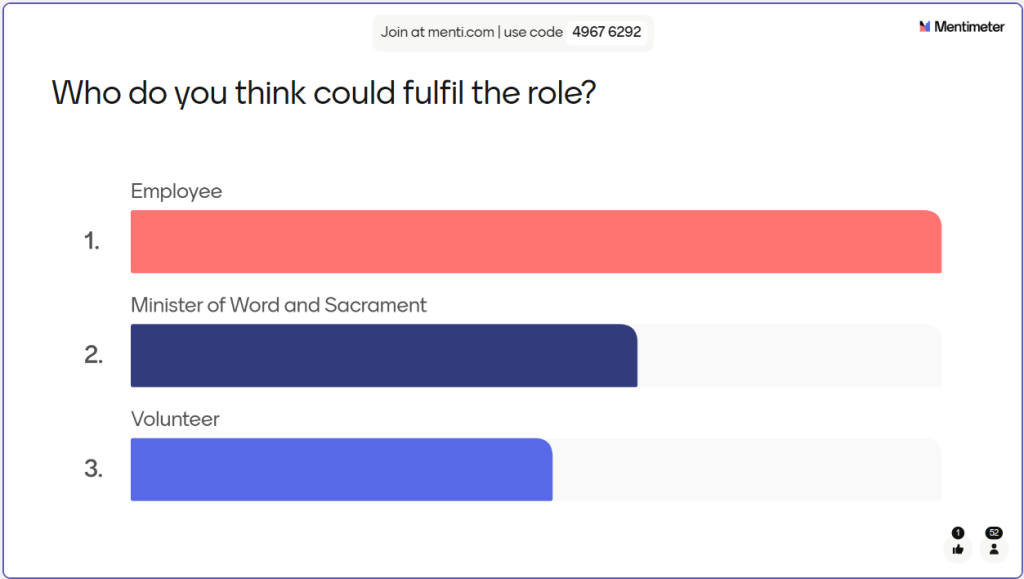This screenshot has width=1024, height=579.
Task: Click the participants person icon
Action: (x=993, y=549)
